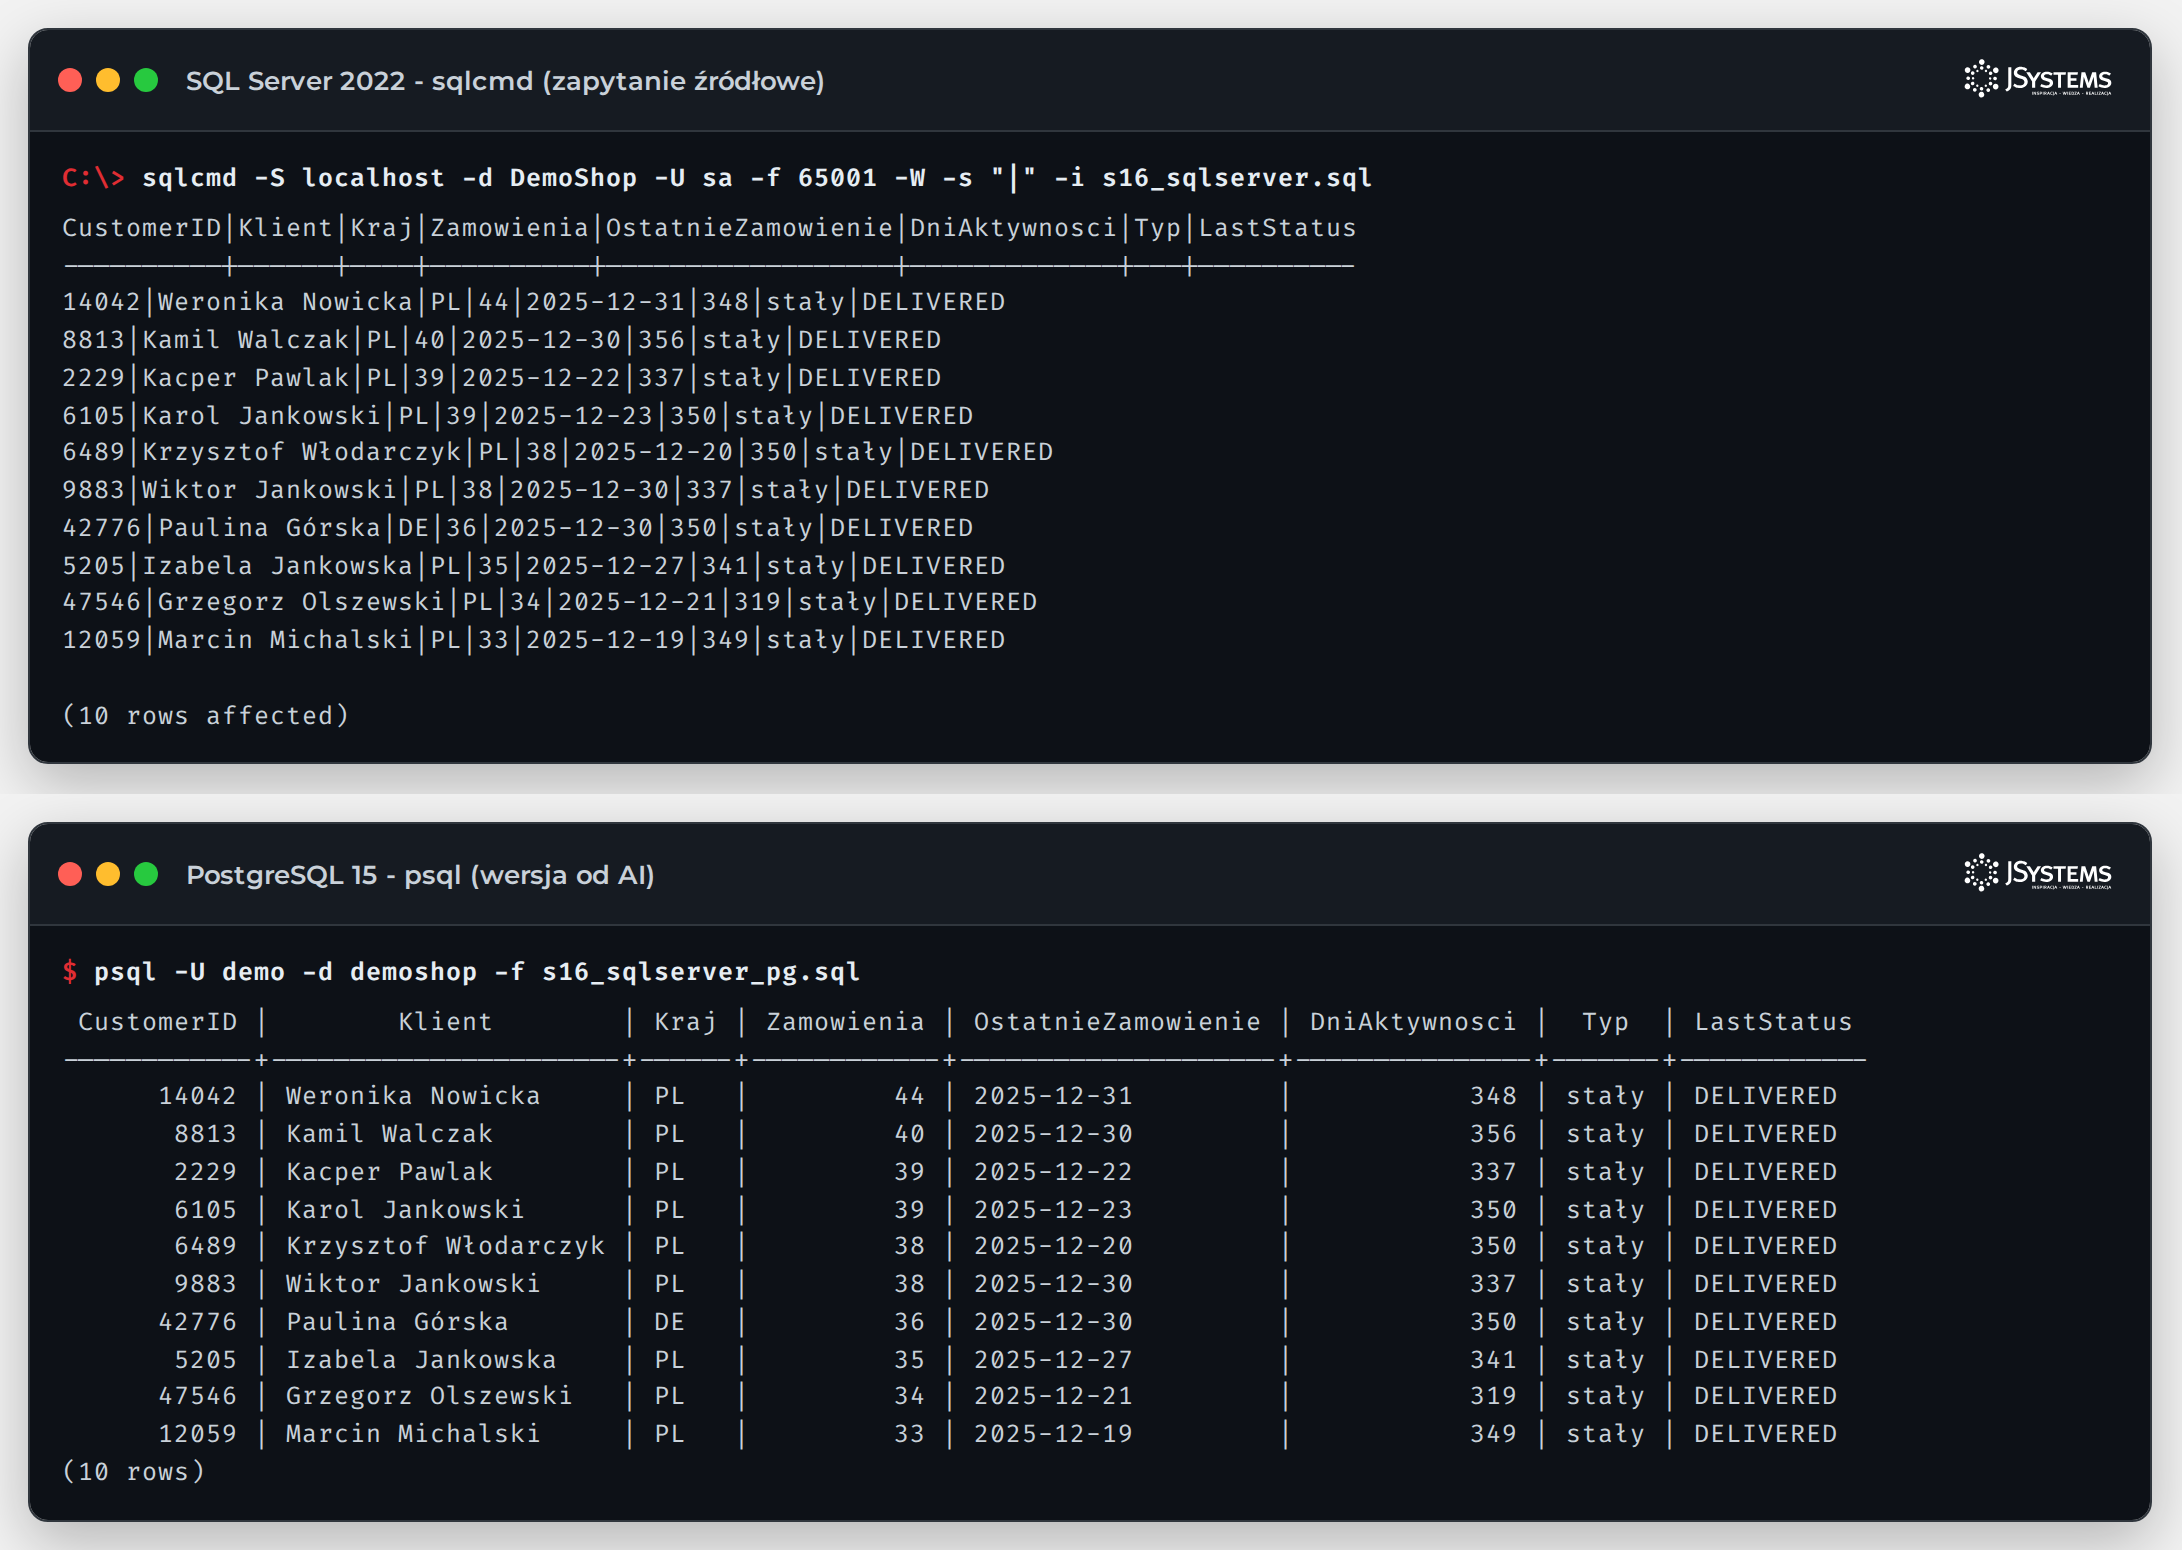Click the 319 activity days value in psql
The width and height of the screenshot is (2182, 1550).
1493,1396
